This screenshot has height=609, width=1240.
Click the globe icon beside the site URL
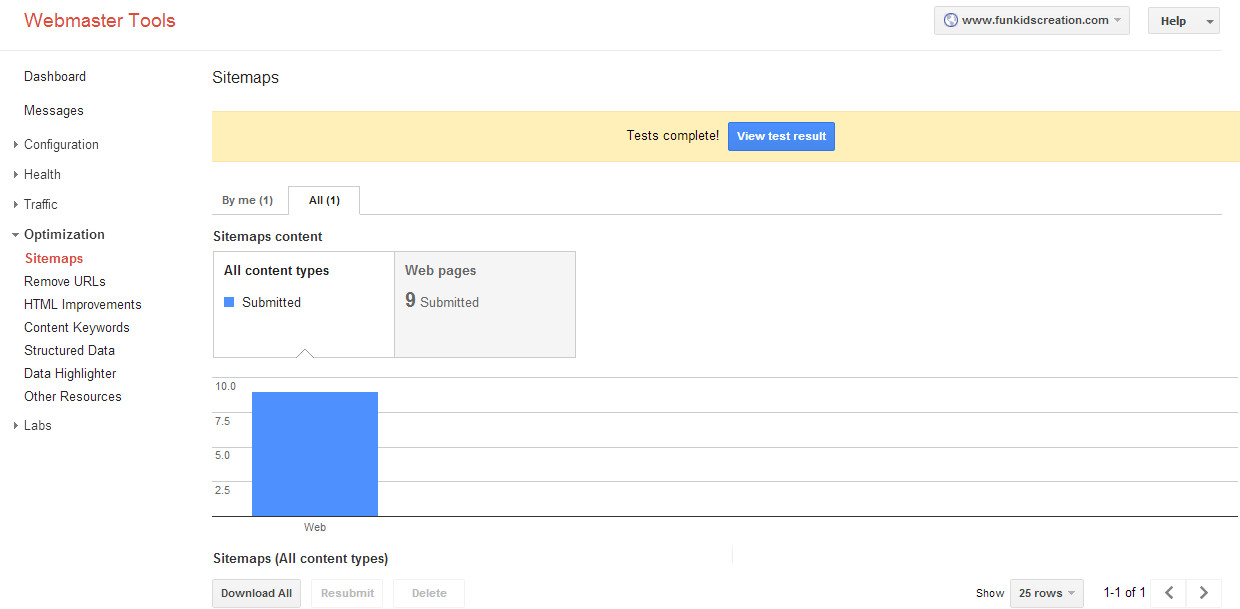[x=950, y=20]
